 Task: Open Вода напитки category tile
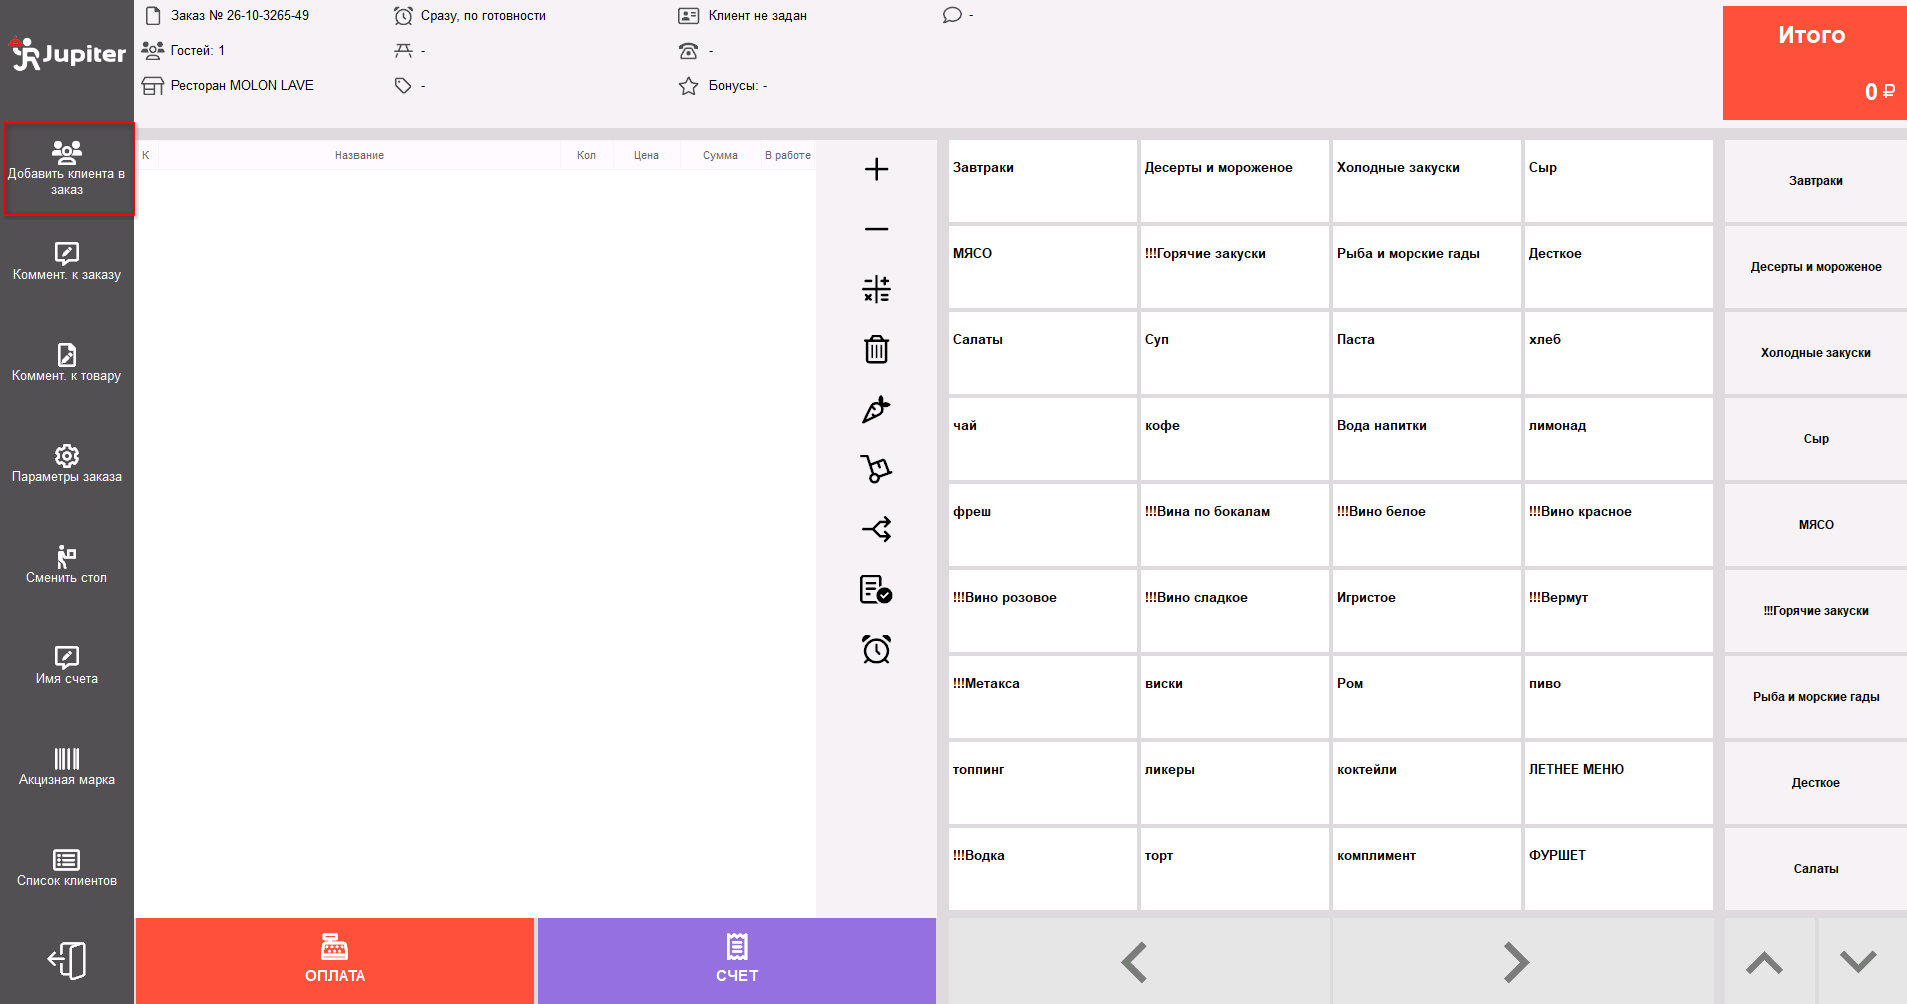point(1426,439)
